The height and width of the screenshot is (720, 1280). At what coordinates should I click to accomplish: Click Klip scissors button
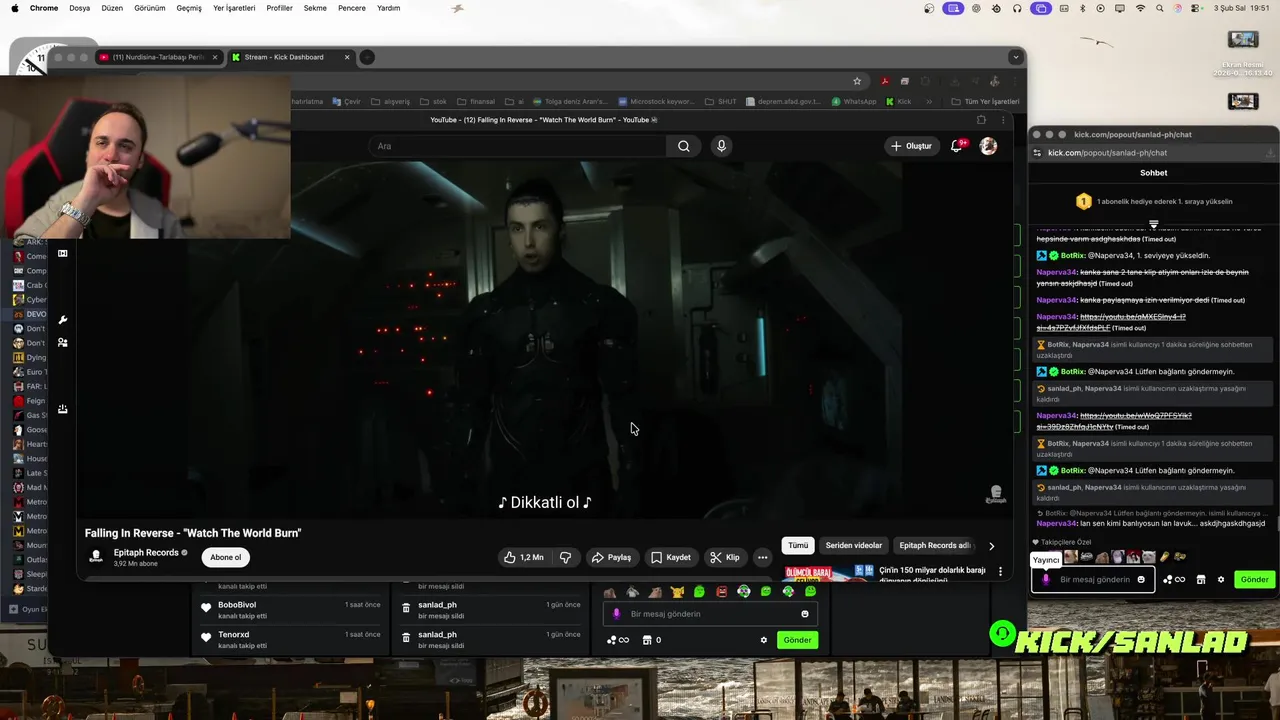tap(725, 557)
